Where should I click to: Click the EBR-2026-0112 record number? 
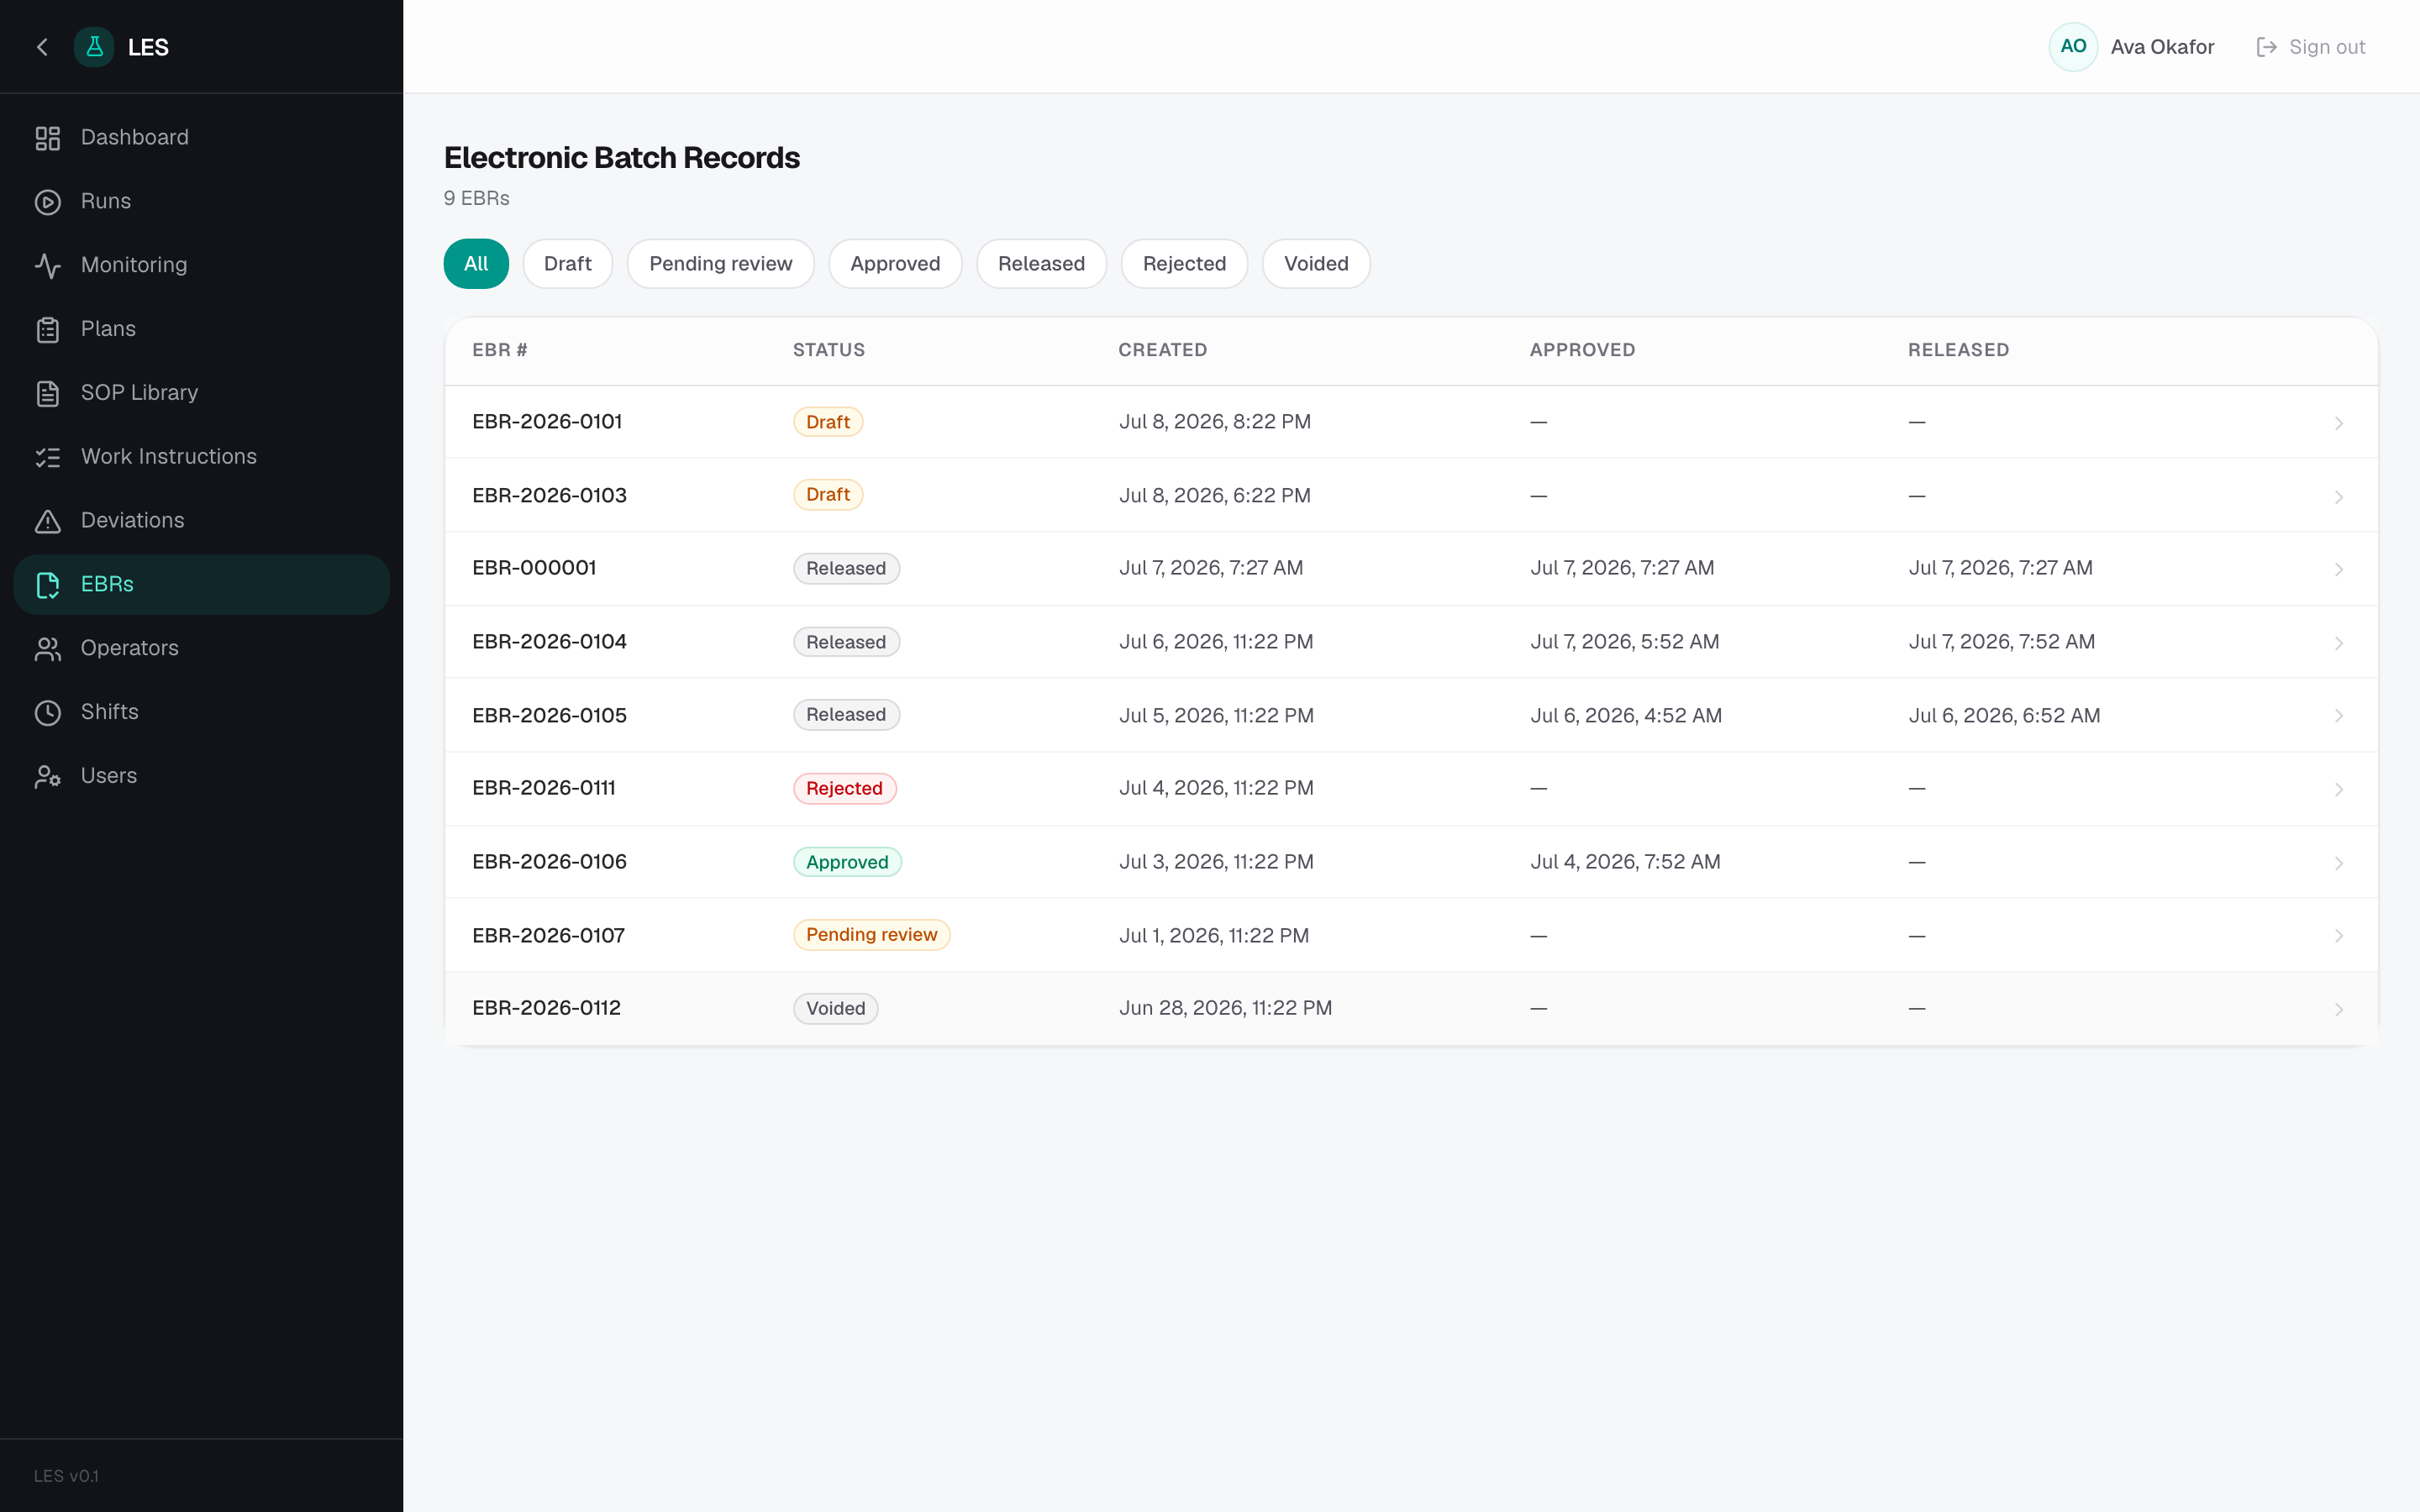[x=546, y=1008]
